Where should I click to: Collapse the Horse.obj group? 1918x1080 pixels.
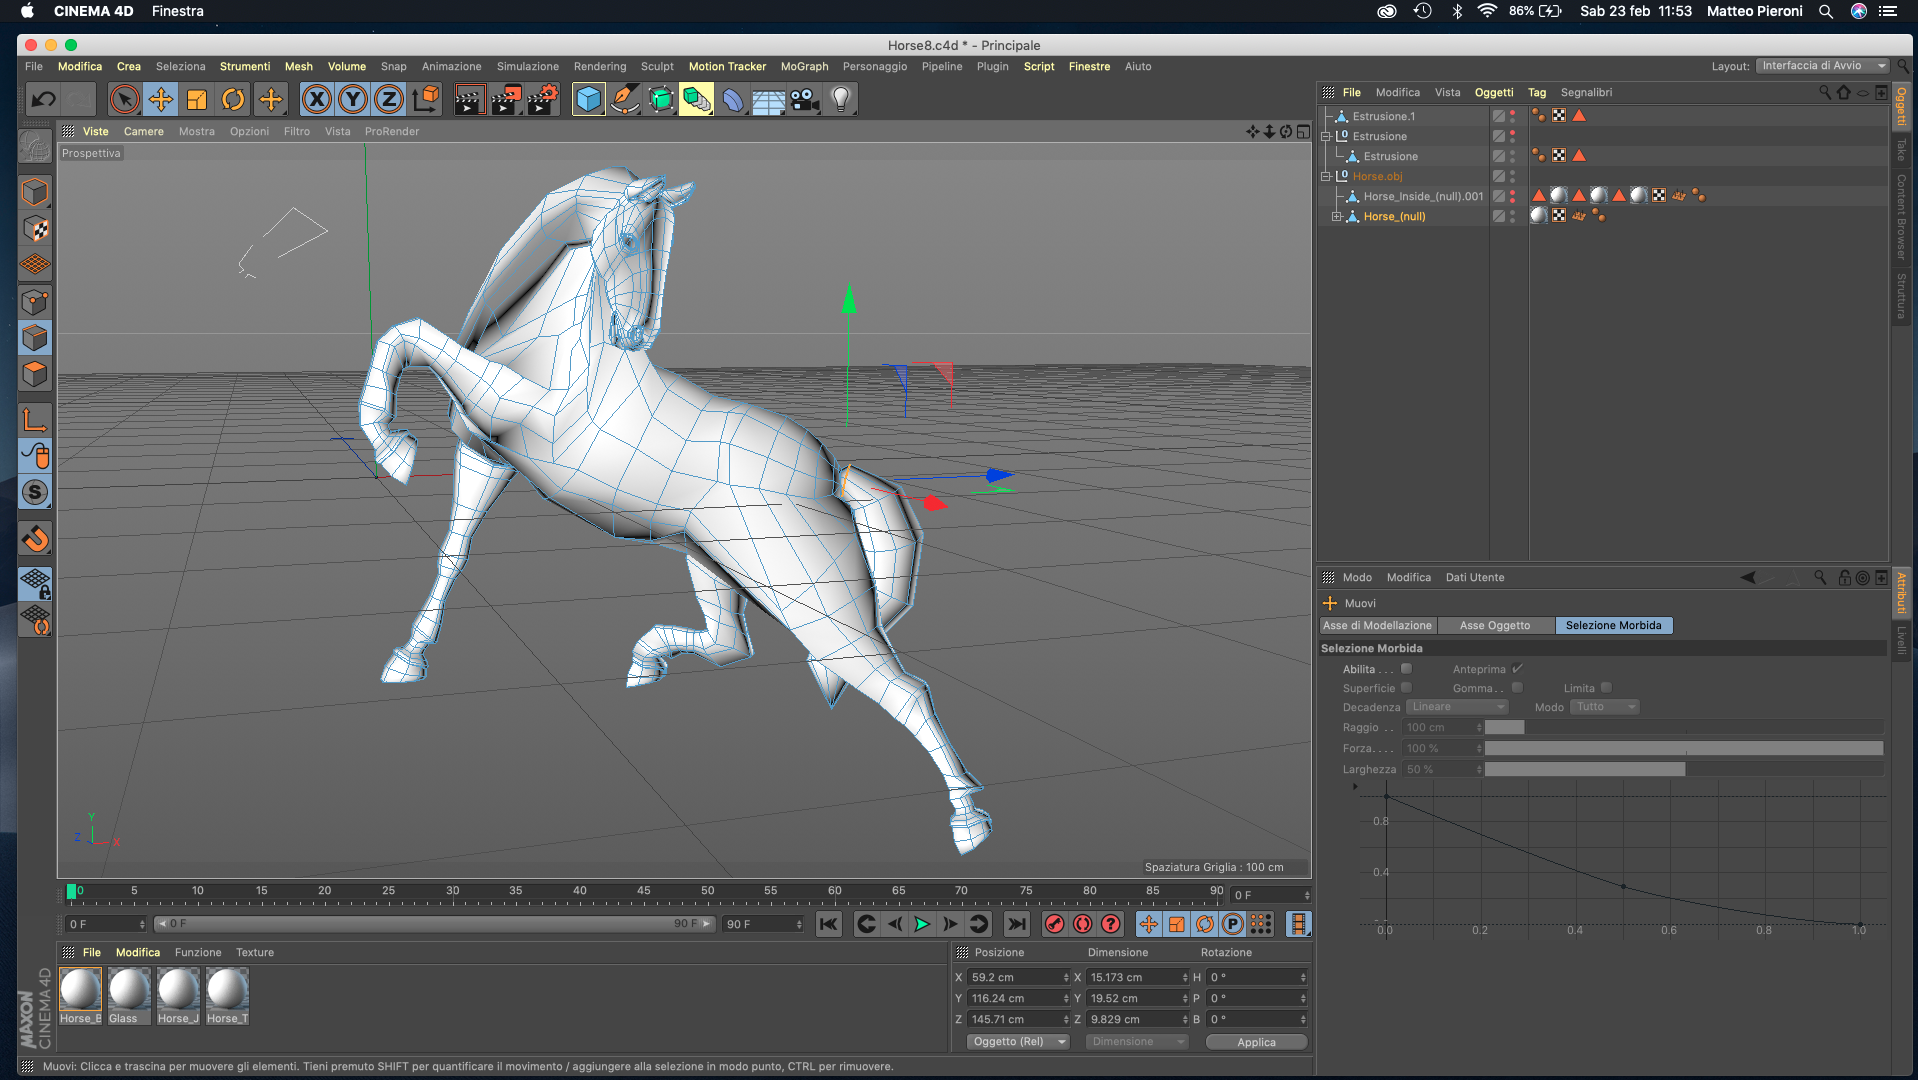point(1326,176)
